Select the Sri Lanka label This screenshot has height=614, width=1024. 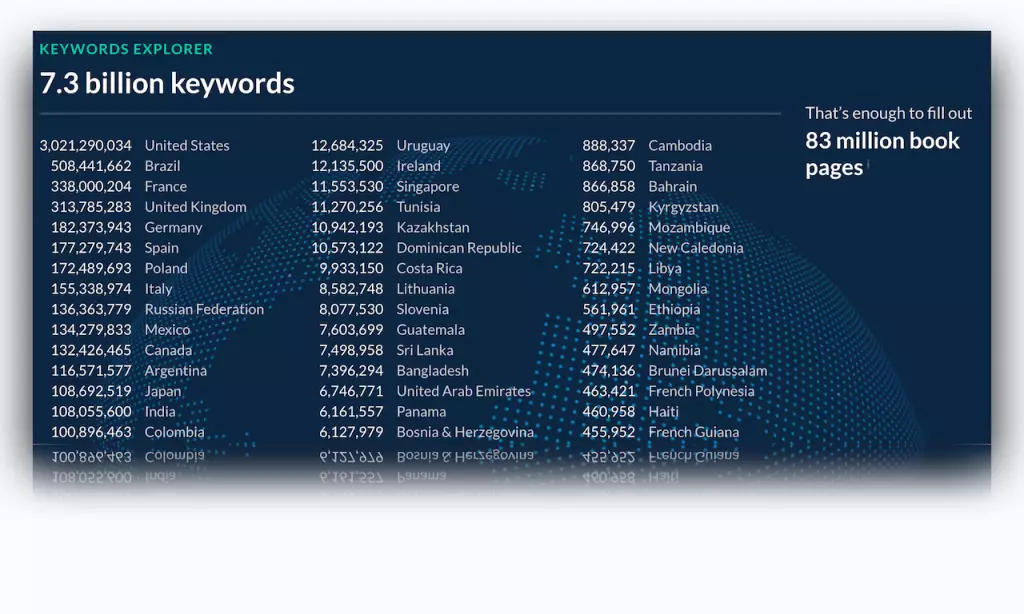click(424, 350)
